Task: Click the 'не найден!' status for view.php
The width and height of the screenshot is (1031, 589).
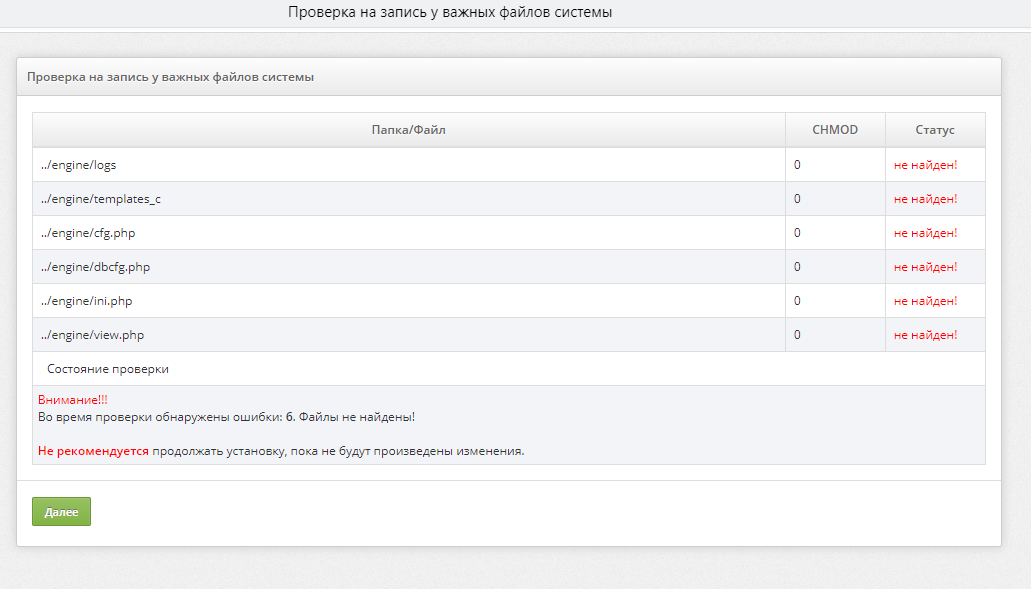Action: [925, 335]
